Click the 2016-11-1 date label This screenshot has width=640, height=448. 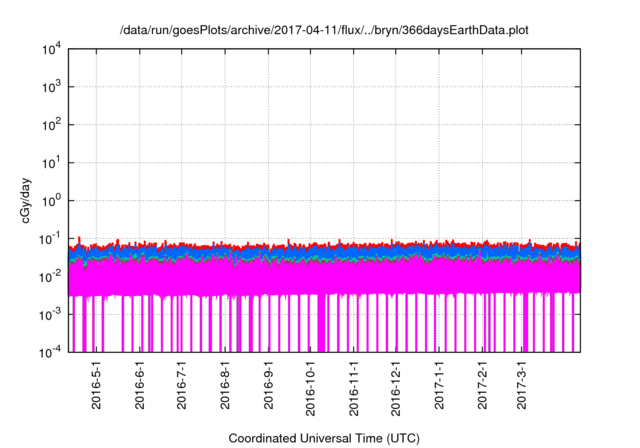point(354,388)
